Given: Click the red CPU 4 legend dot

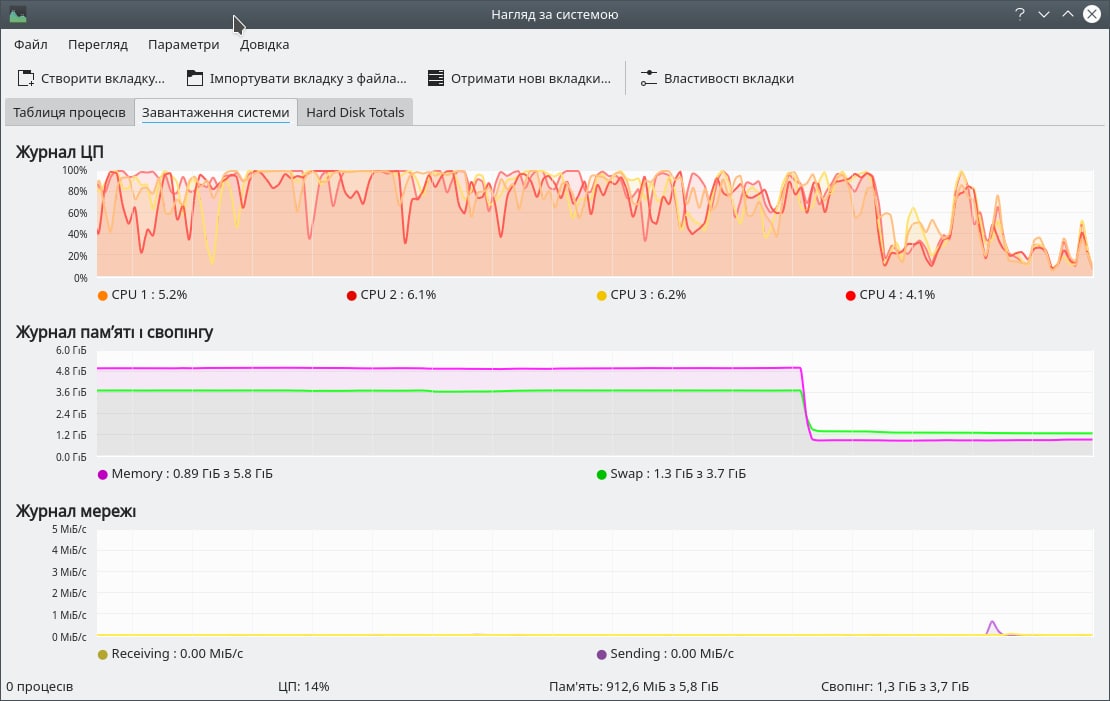Looking at the screenshot, I should point(851,295).
